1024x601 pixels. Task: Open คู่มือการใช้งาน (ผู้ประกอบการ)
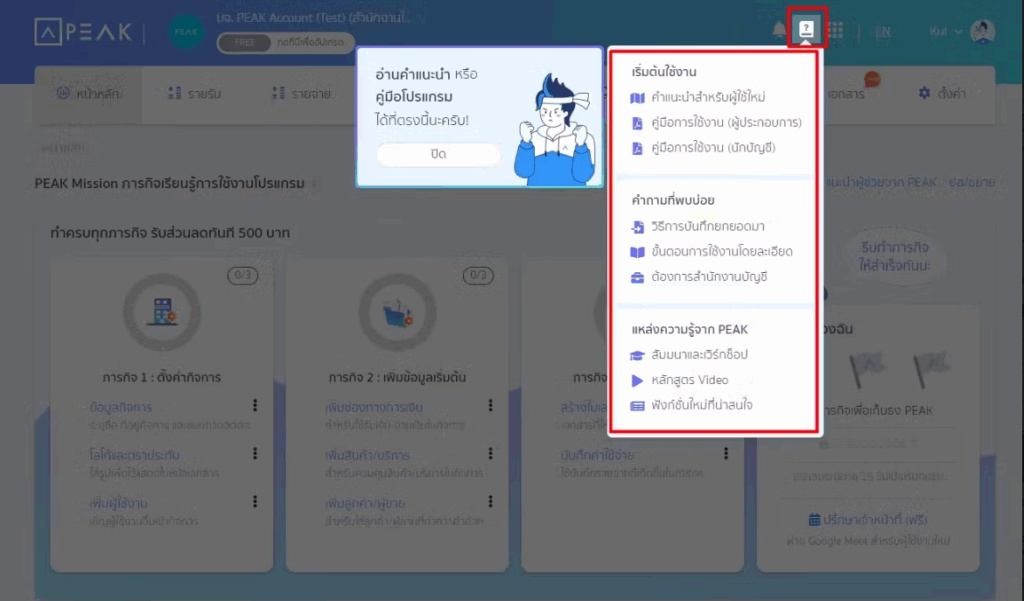(716, 123)
